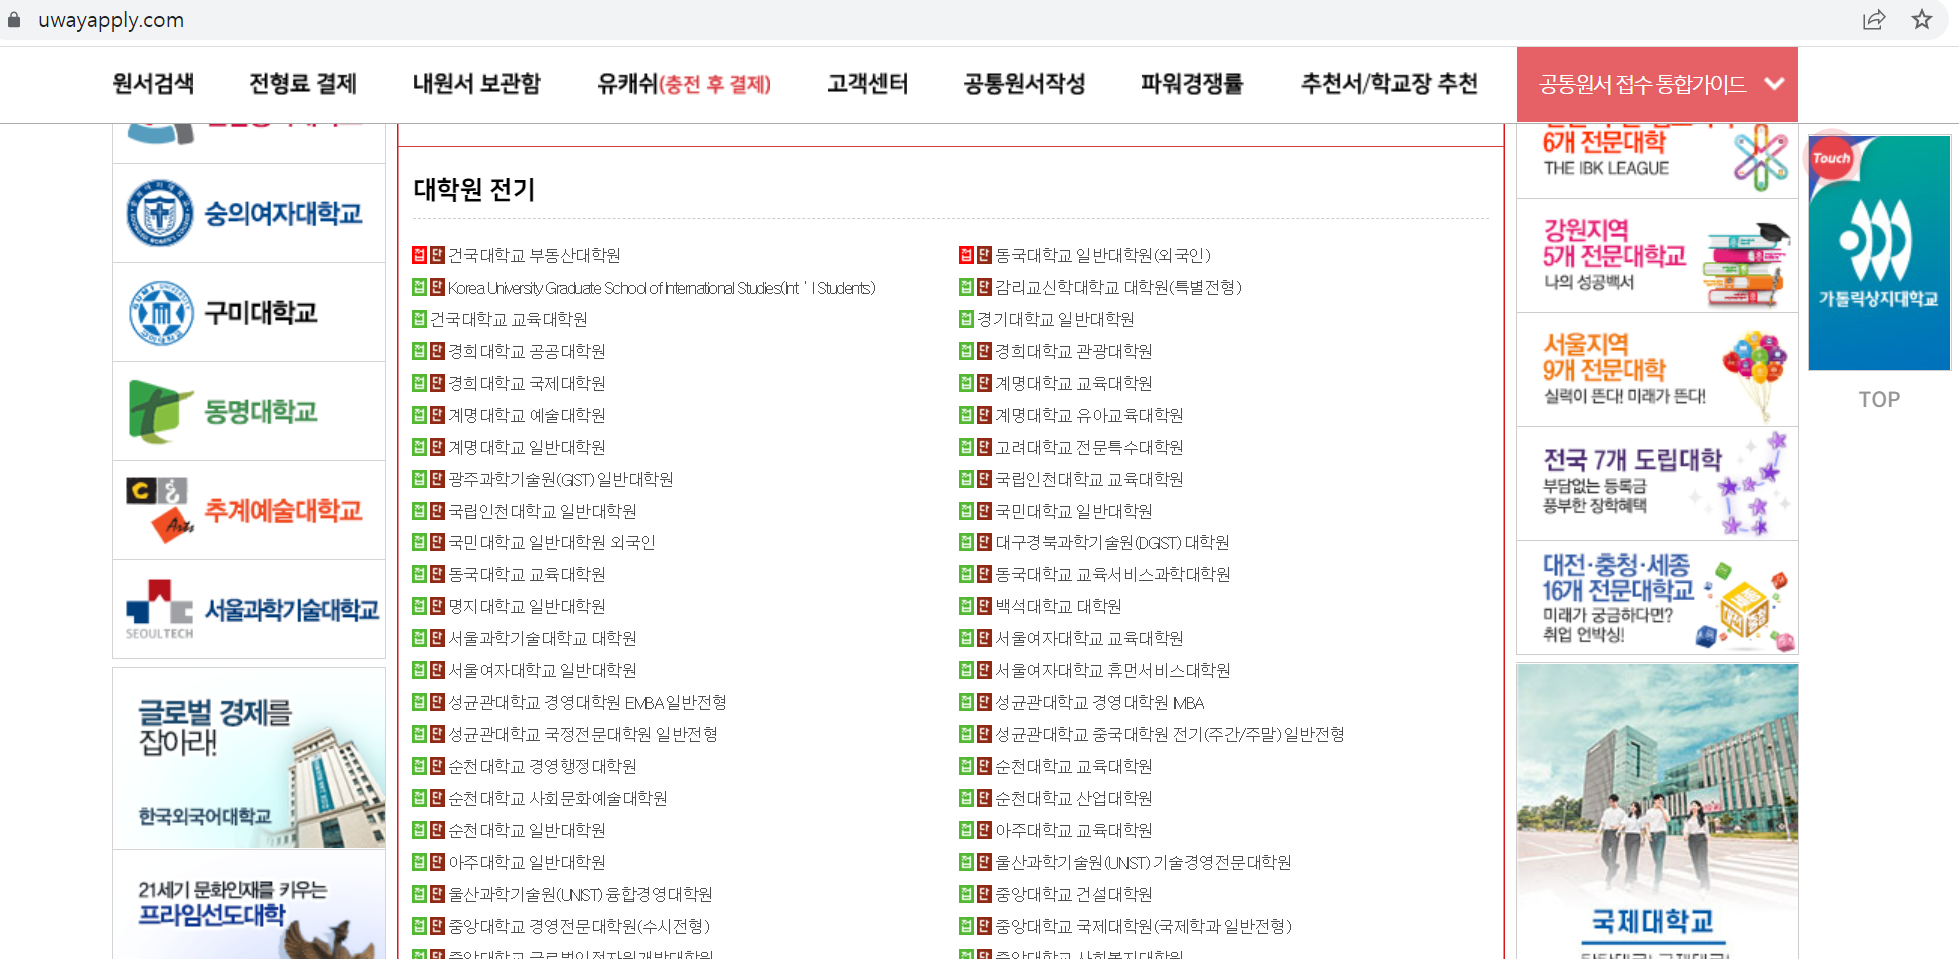
Task: Open the 중앙대학교 국제대학원(국제학과 일반전형) link
Action: (1143, 926)
